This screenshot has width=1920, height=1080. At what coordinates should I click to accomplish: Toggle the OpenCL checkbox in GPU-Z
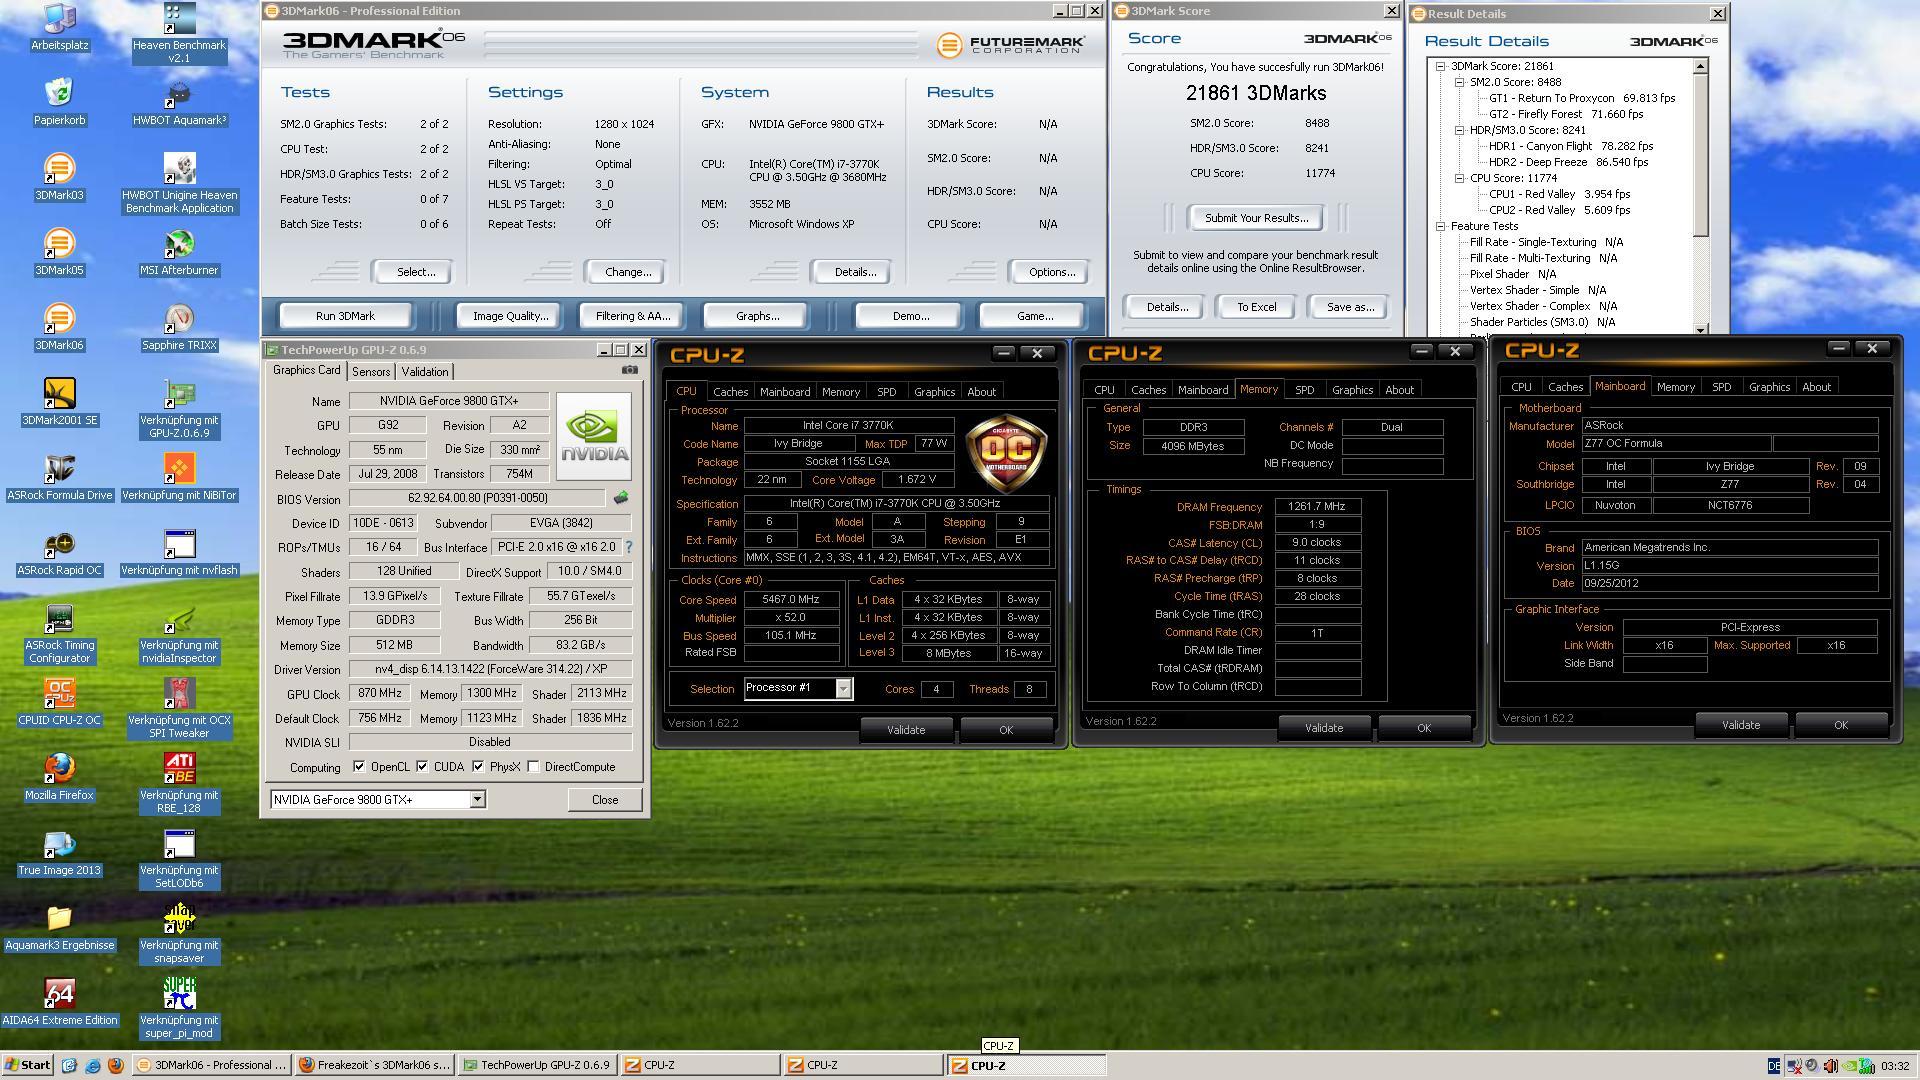[359, 767]
